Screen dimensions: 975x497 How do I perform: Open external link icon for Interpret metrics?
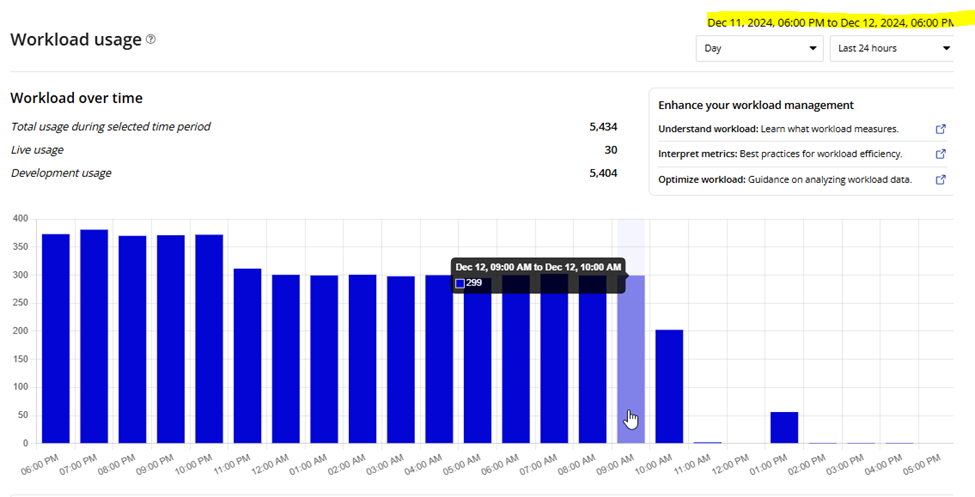pos(940,154)
